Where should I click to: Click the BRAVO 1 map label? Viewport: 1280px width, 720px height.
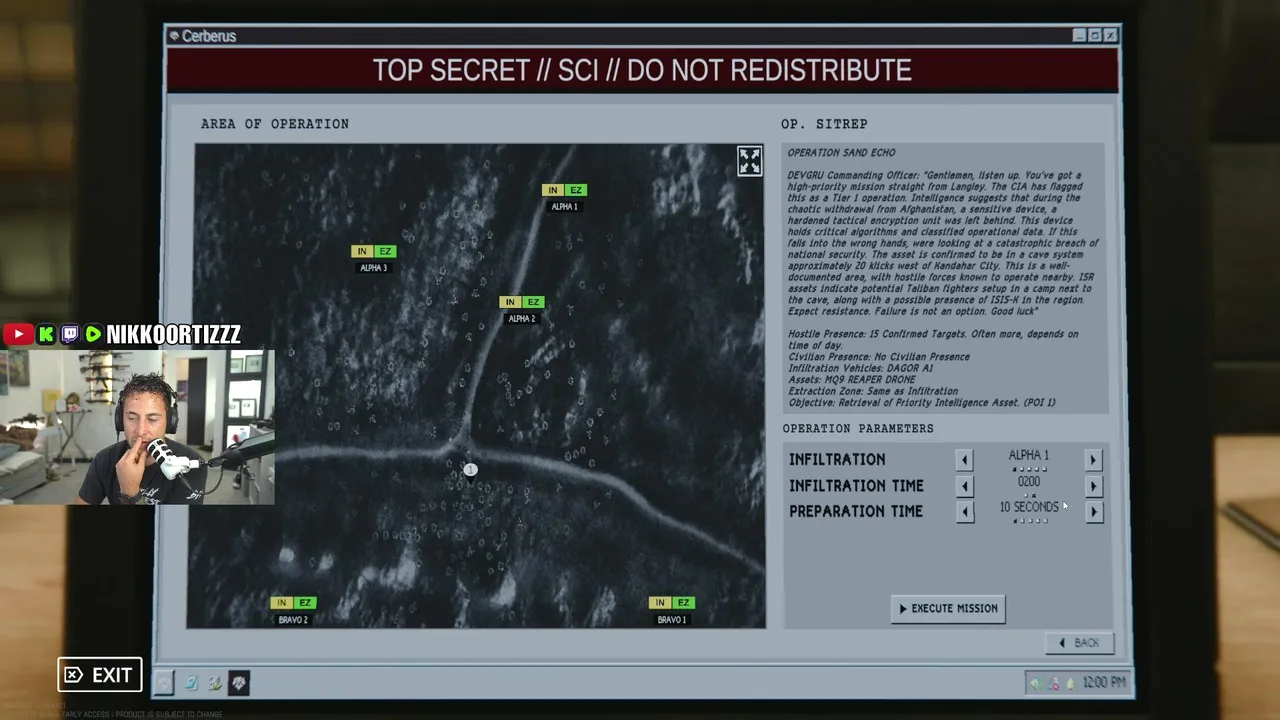click(672, 620)
